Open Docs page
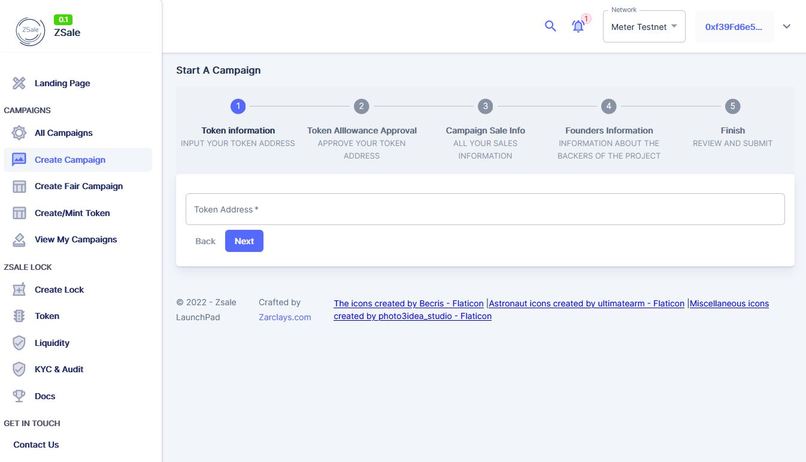806x462 pixels. 45,396
